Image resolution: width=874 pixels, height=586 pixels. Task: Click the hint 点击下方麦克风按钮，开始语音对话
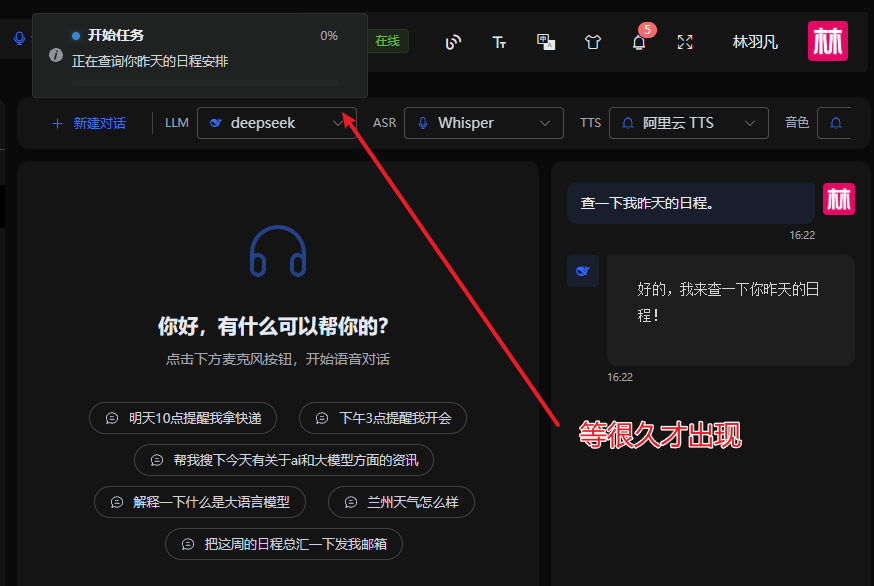point(278,359)
